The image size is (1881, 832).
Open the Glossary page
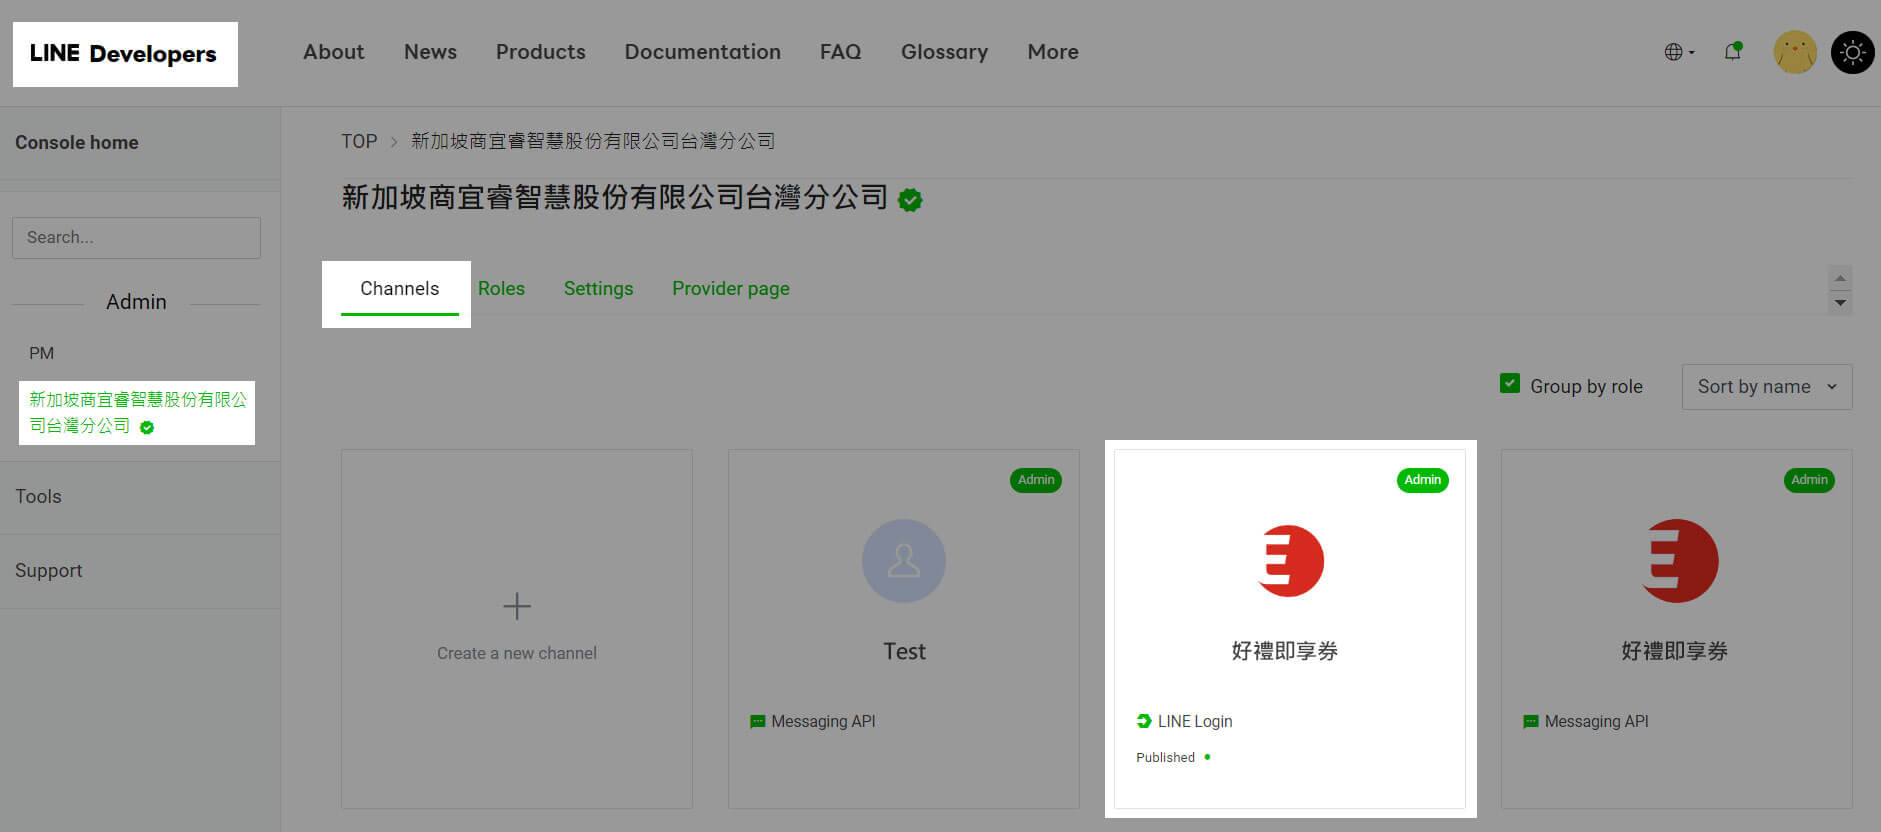(x=944, y=52)
